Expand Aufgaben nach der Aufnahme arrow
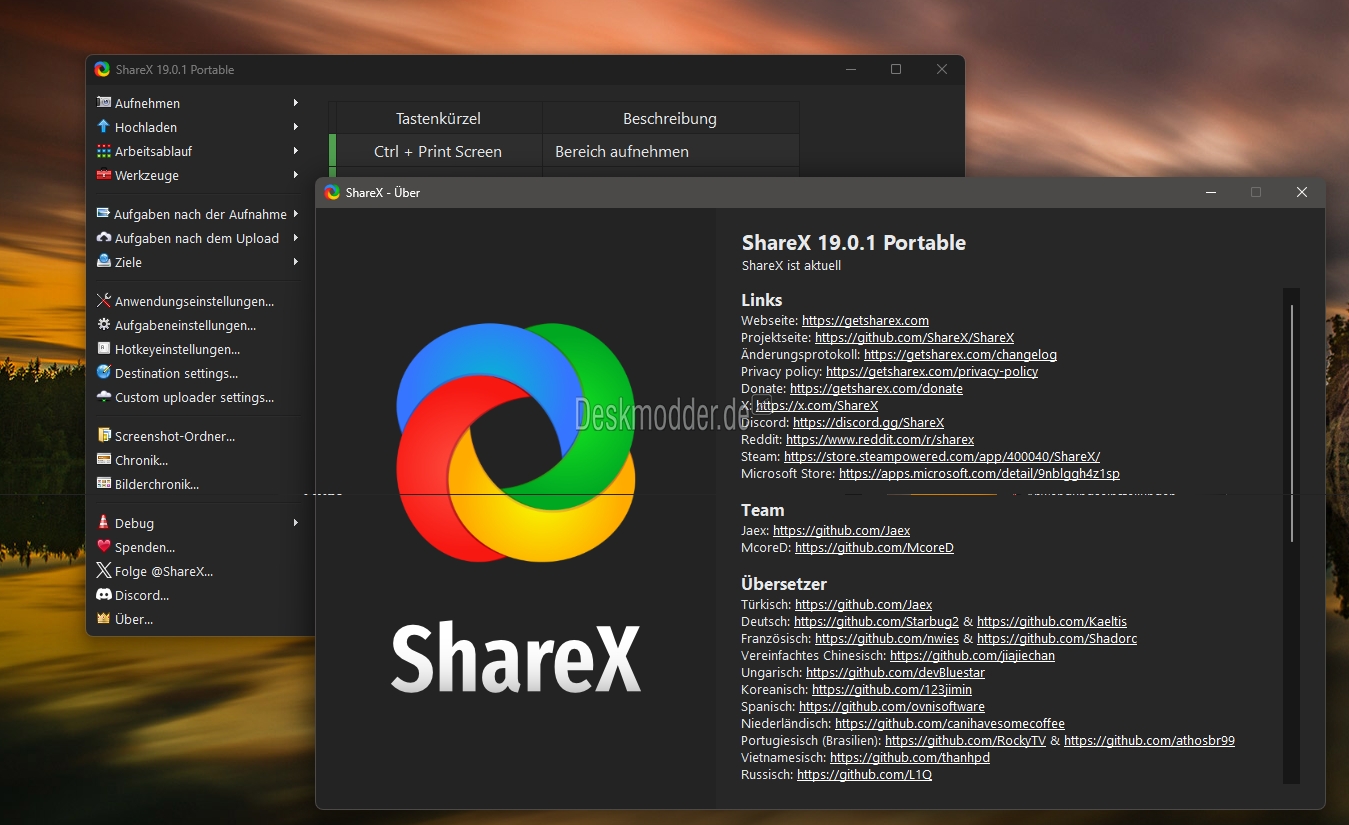Viewport: 1349px width, 825px height. point(296,214)
